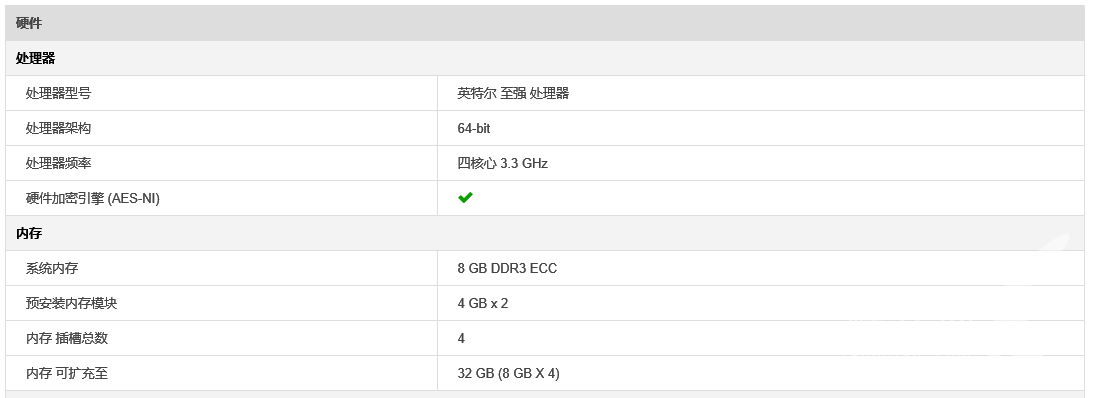Click the green AES-NI checkmark icon

466,198
